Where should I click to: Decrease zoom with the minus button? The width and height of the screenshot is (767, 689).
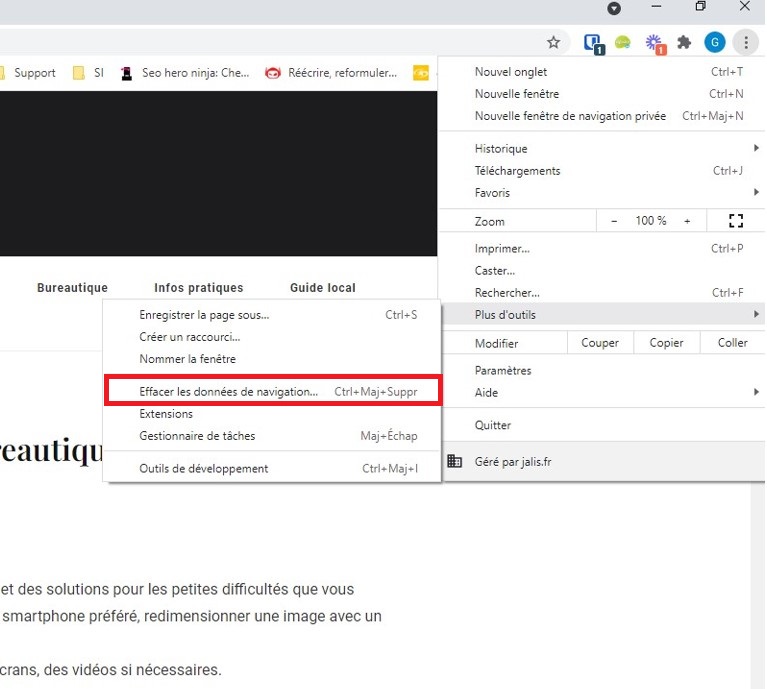click(x=614, y=221)
